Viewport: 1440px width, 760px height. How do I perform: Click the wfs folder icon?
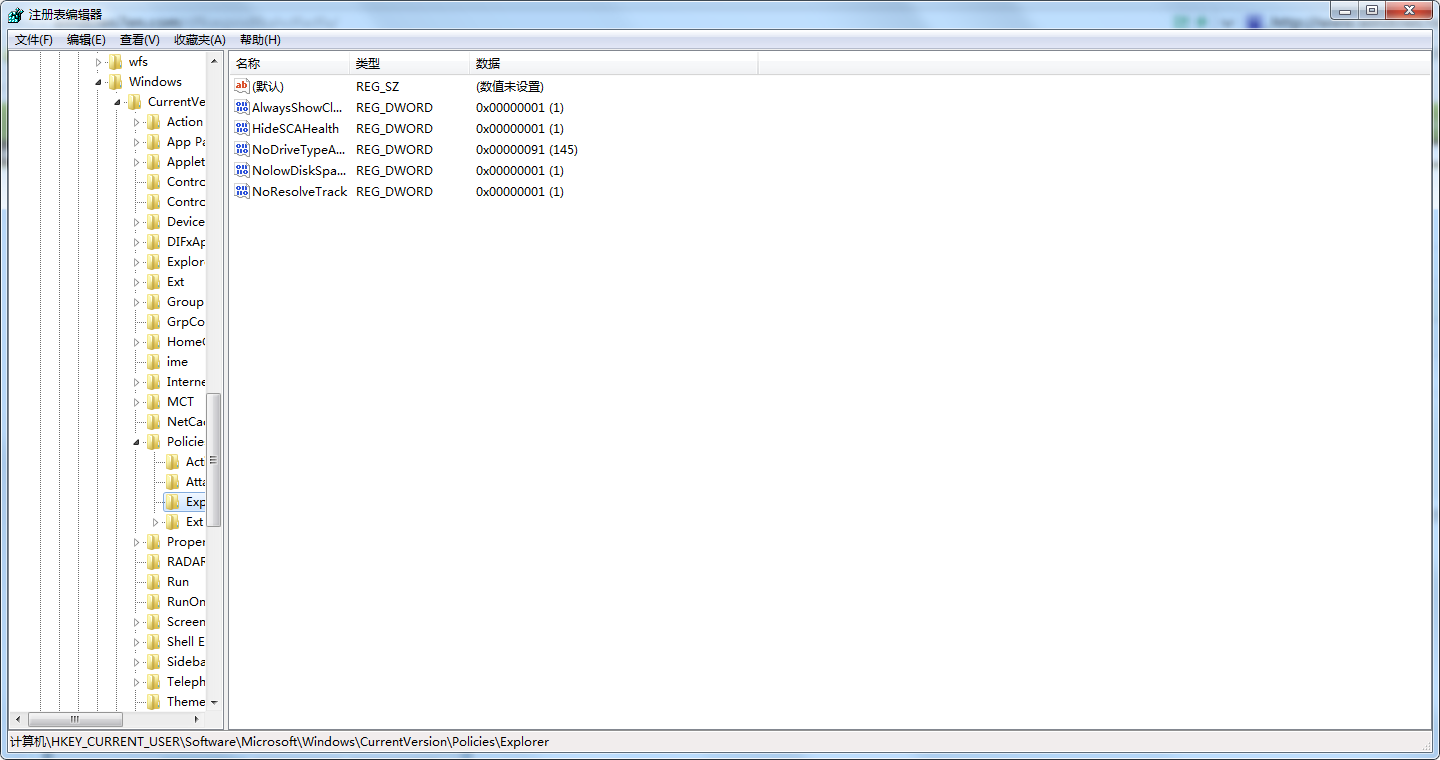click(115, 62)
